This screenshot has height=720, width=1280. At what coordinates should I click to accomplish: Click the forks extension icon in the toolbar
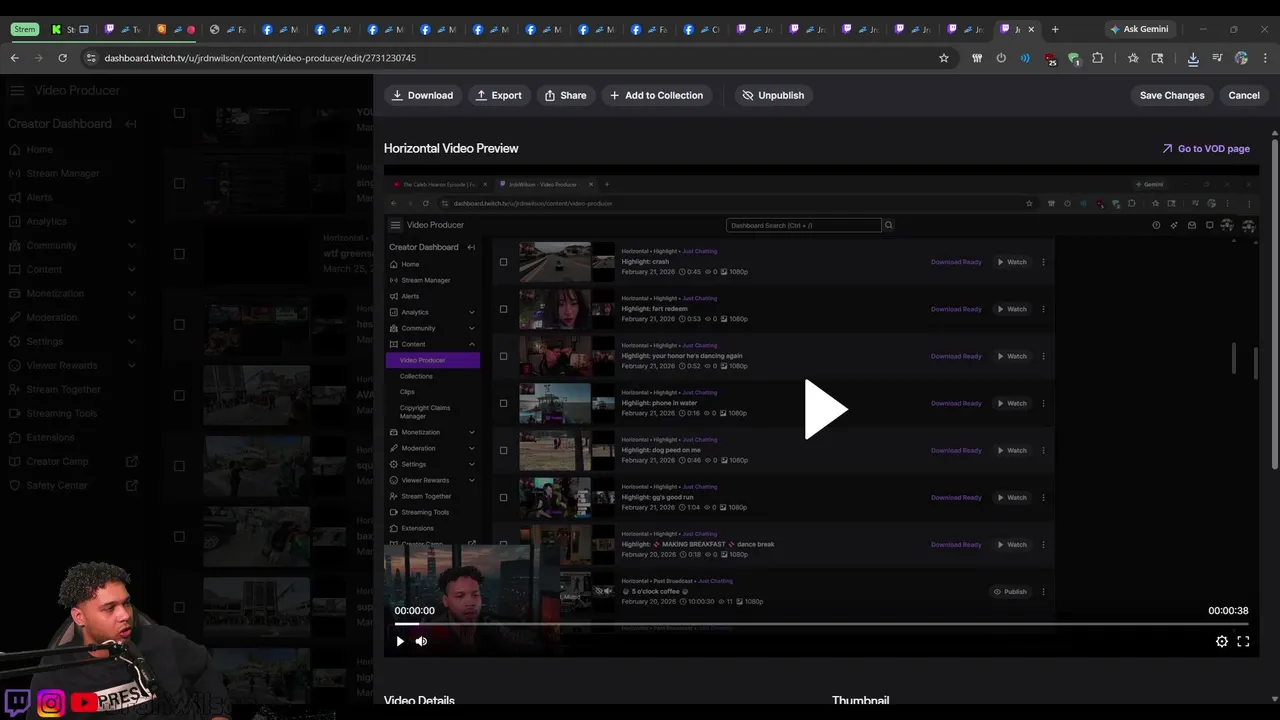[x=977, y=58]
